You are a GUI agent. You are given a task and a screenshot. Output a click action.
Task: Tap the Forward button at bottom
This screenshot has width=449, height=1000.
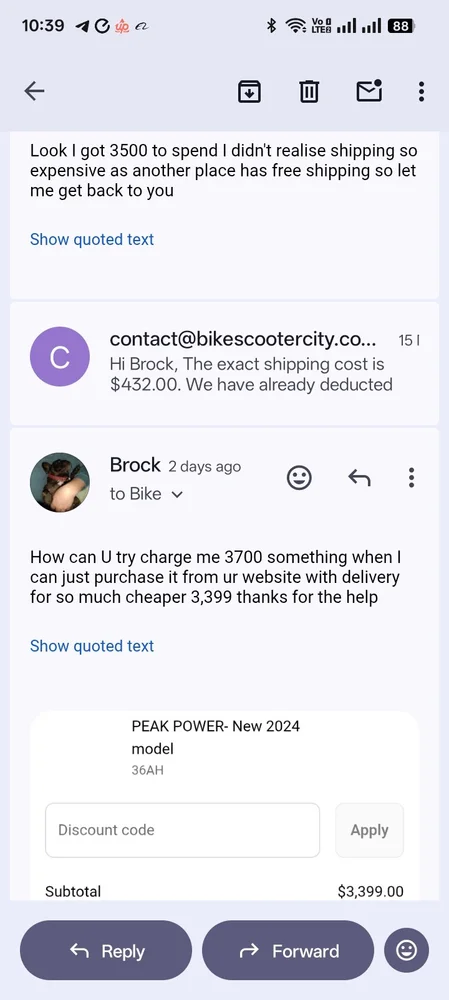288,950
